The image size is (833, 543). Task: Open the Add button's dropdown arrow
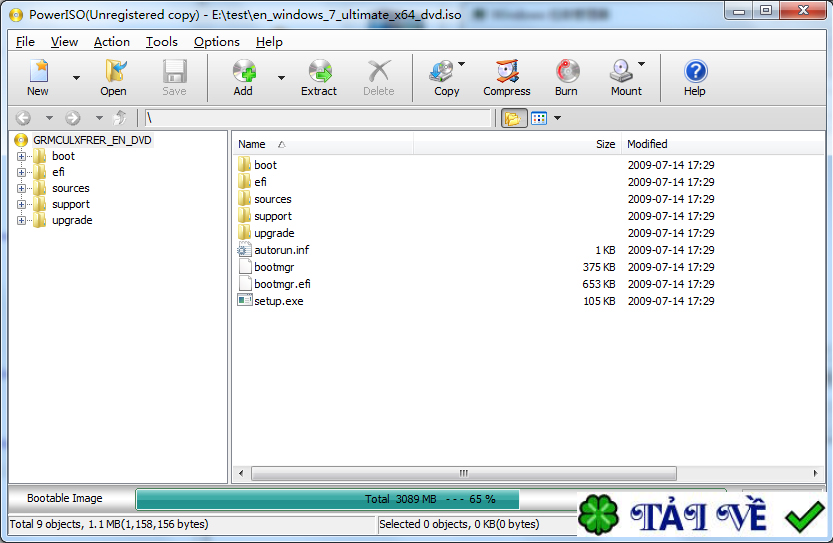(282, 78)
